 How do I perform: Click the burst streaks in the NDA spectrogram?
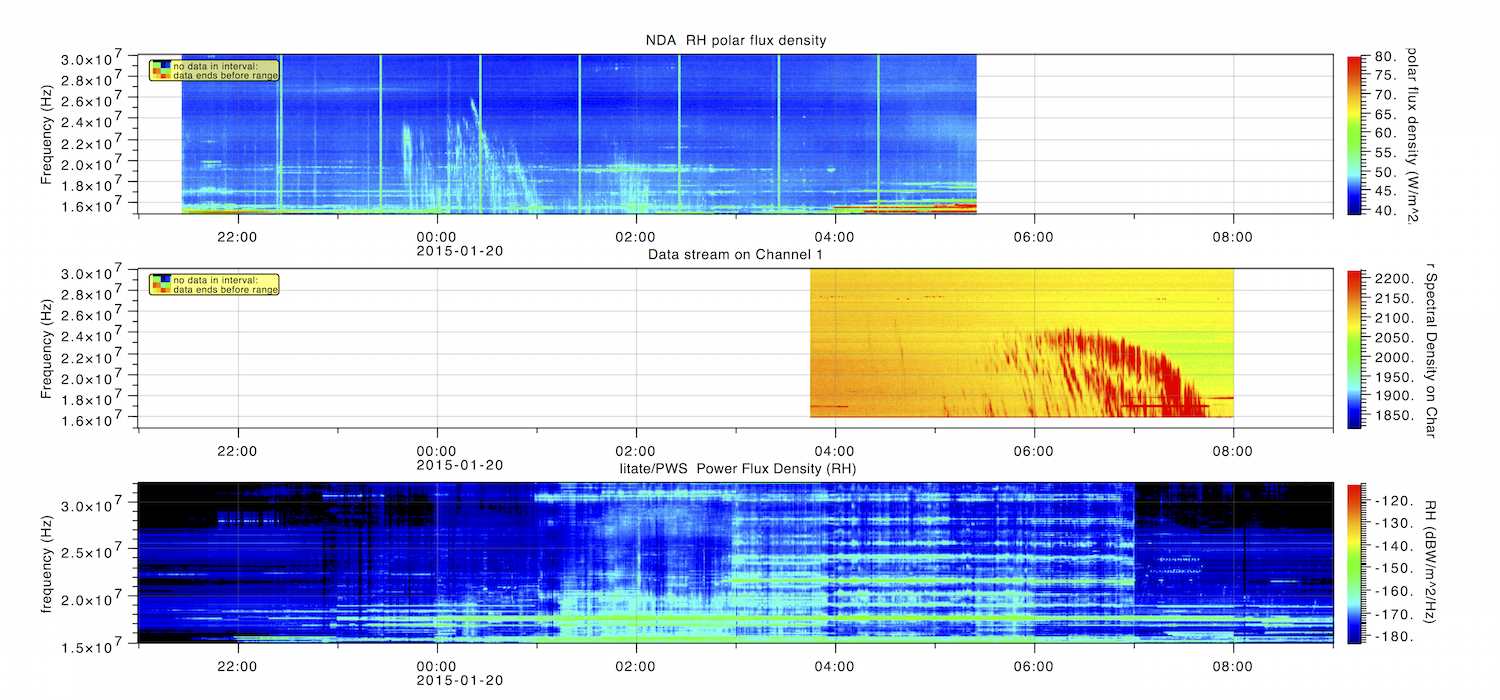click(x=470, y=160)
